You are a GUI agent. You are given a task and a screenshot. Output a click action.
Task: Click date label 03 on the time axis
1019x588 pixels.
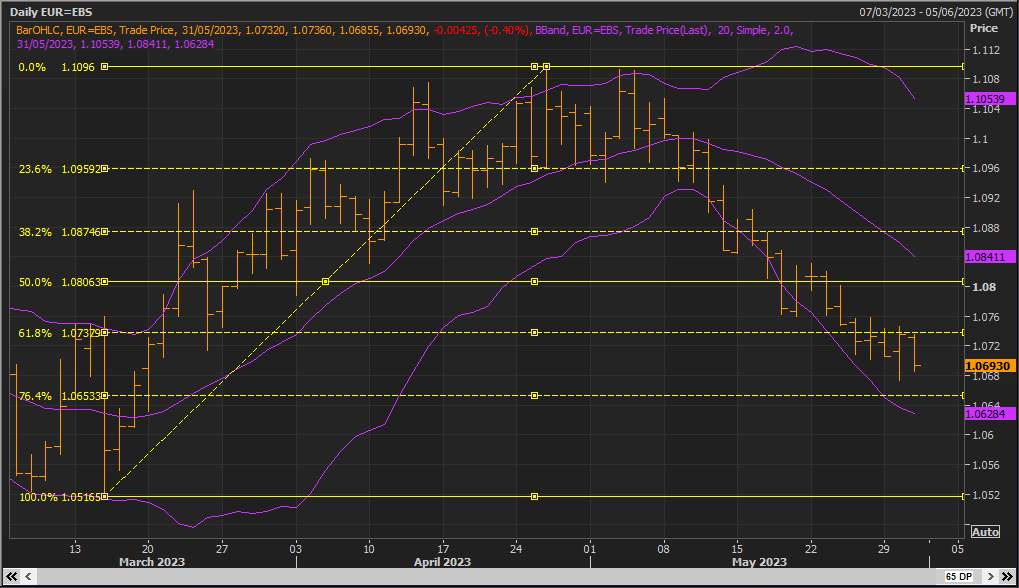296,549
